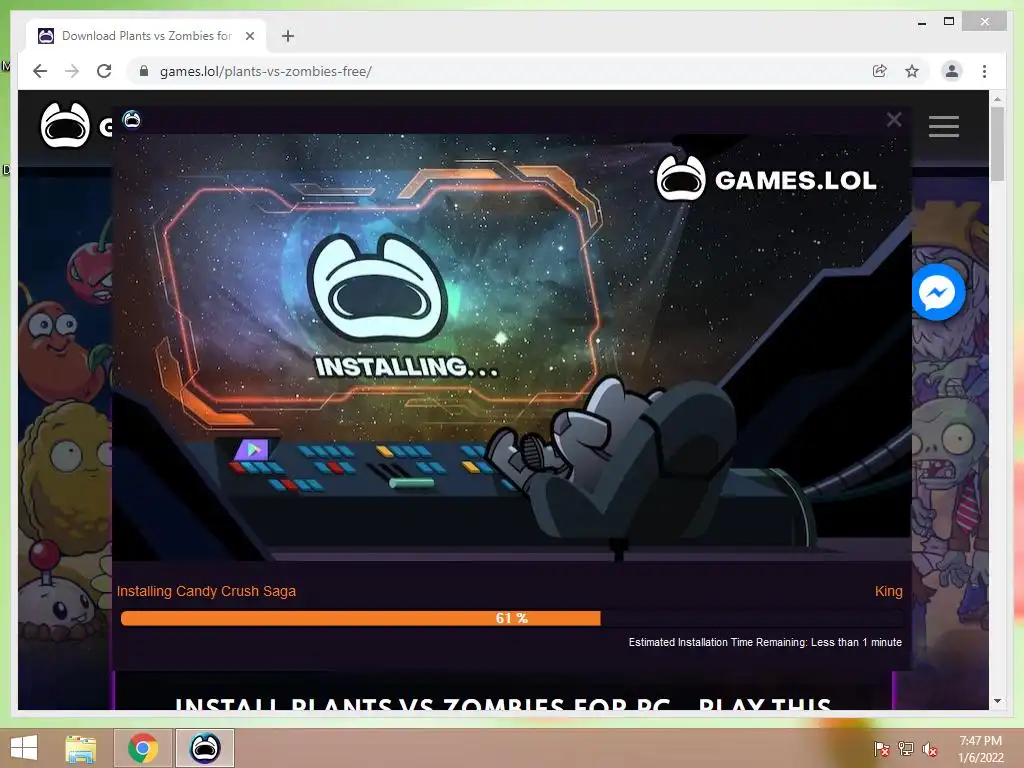Open the Messenger chat bubble
Image resolution: width=1024 pixels, height=768 pixels.
(938, 293)
